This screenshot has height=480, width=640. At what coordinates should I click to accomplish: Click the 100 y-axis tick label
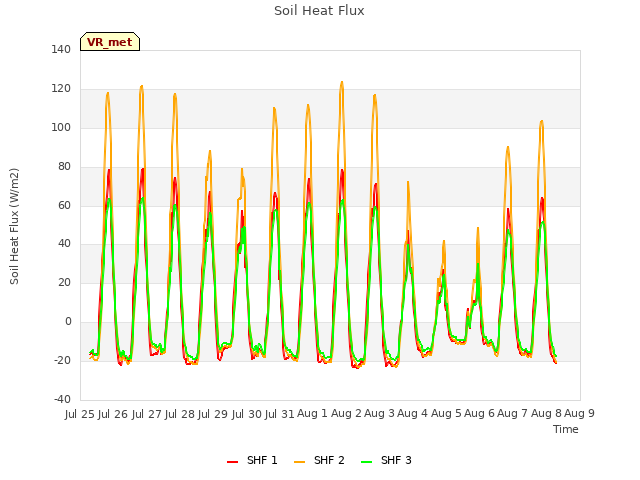[61, 127]
